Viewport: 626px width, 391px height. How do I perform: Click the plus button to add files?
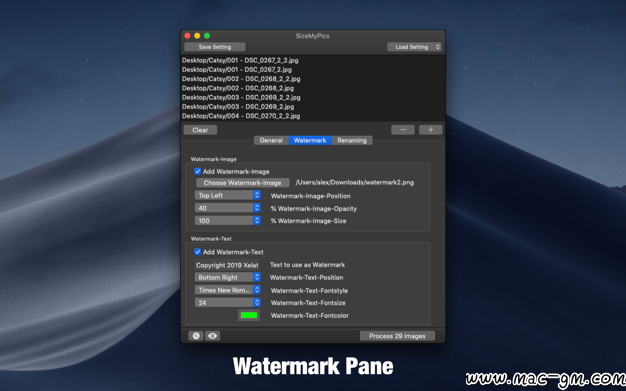point(430,130)
